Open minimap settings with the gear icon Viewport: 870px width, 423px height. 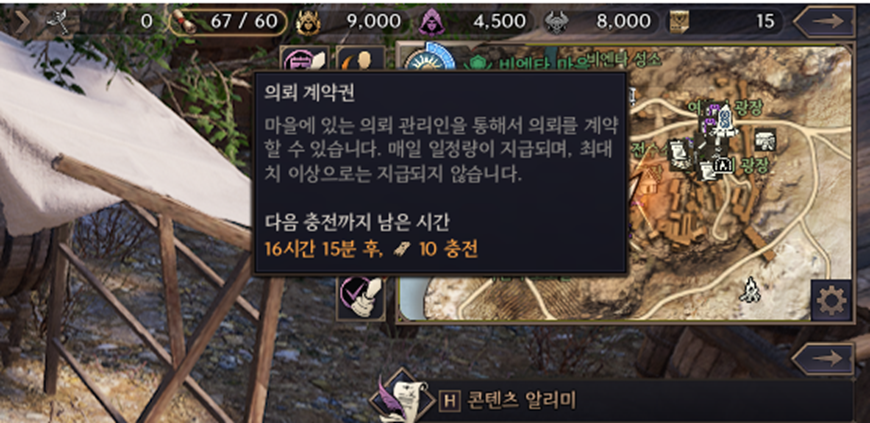[831, 301]
